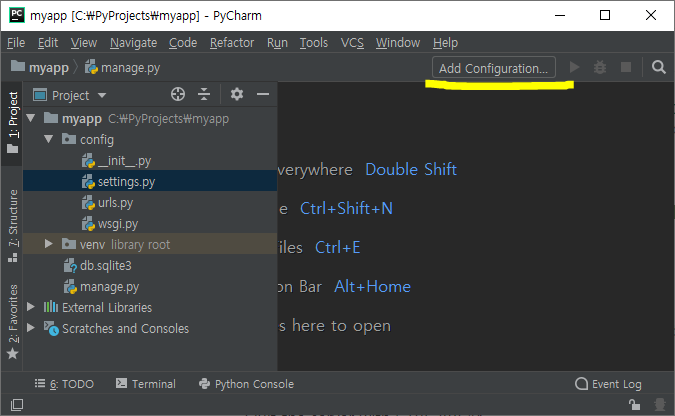
Task: Expand Scratches and Consoles node
Action: (x=31, y=328)
